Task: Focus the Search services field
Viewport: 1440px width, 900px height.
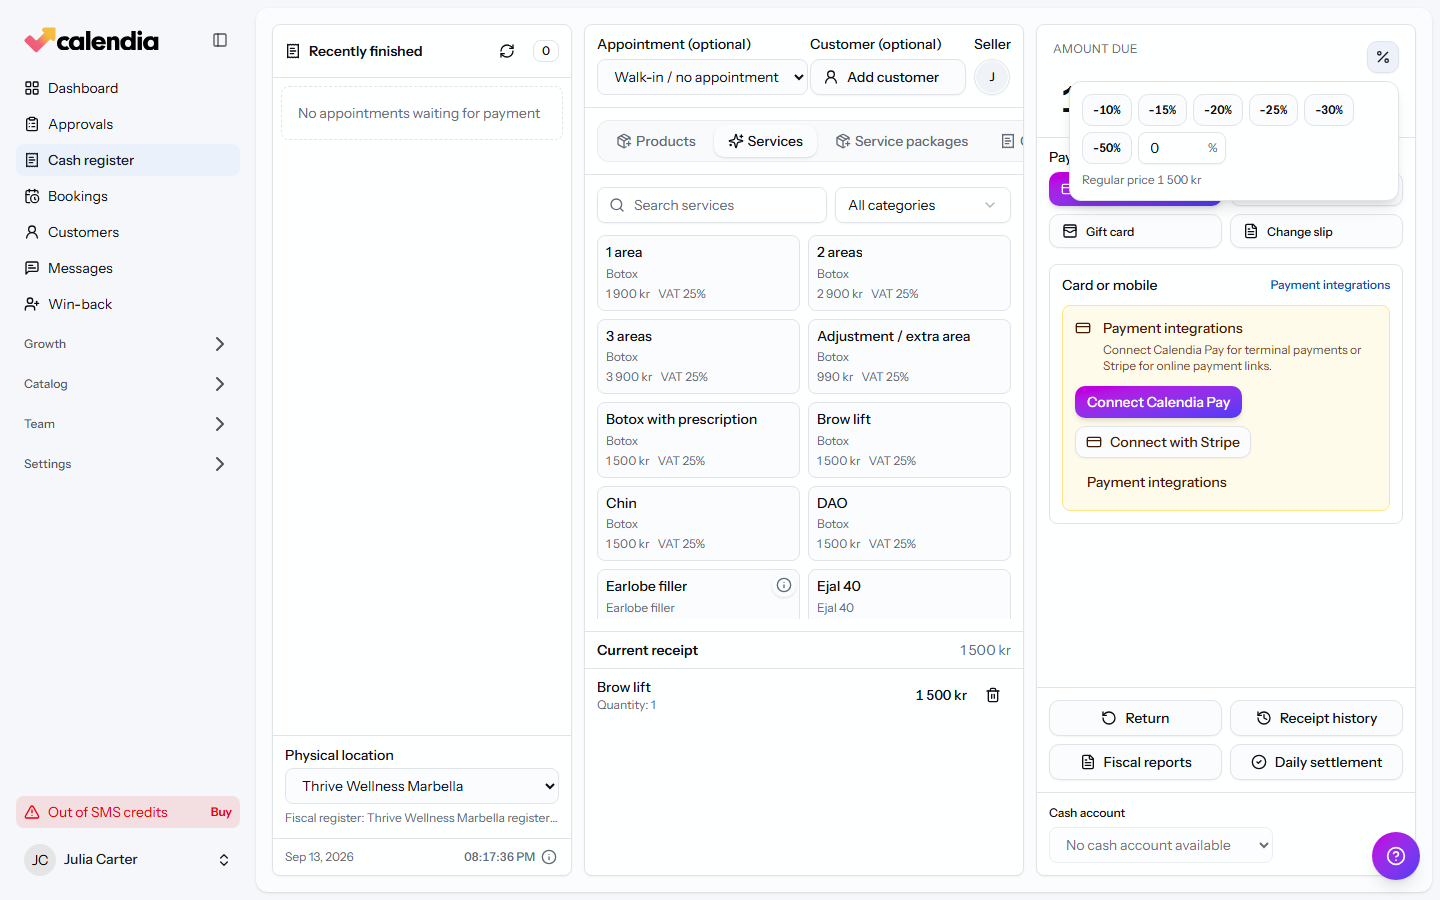Action: coord(712,205)
